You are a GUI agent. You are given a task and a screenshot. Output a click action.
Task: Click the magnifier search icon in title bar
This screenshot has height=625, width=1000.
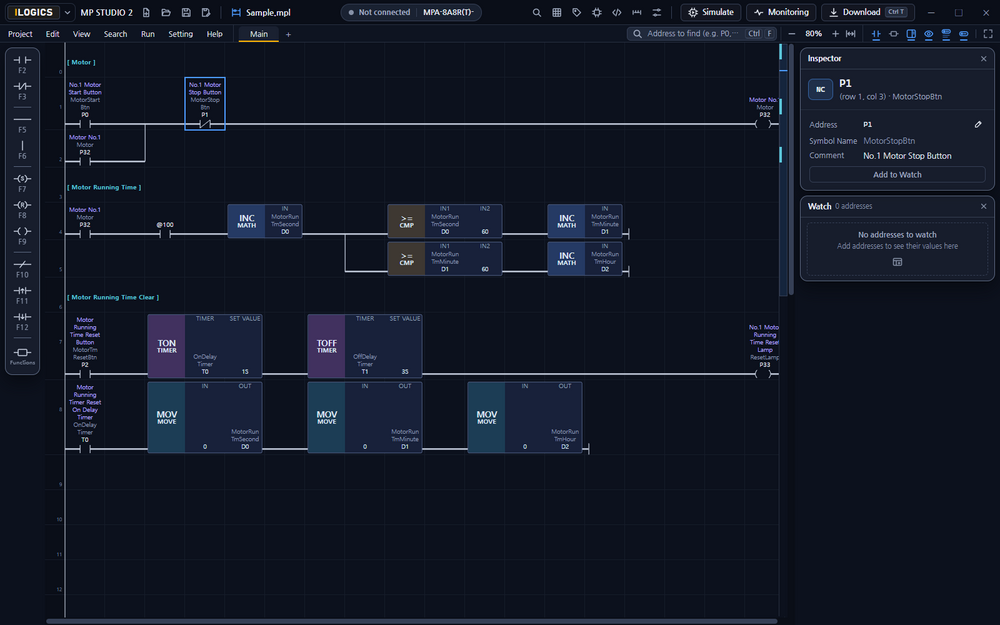click(x=537, y=12)
